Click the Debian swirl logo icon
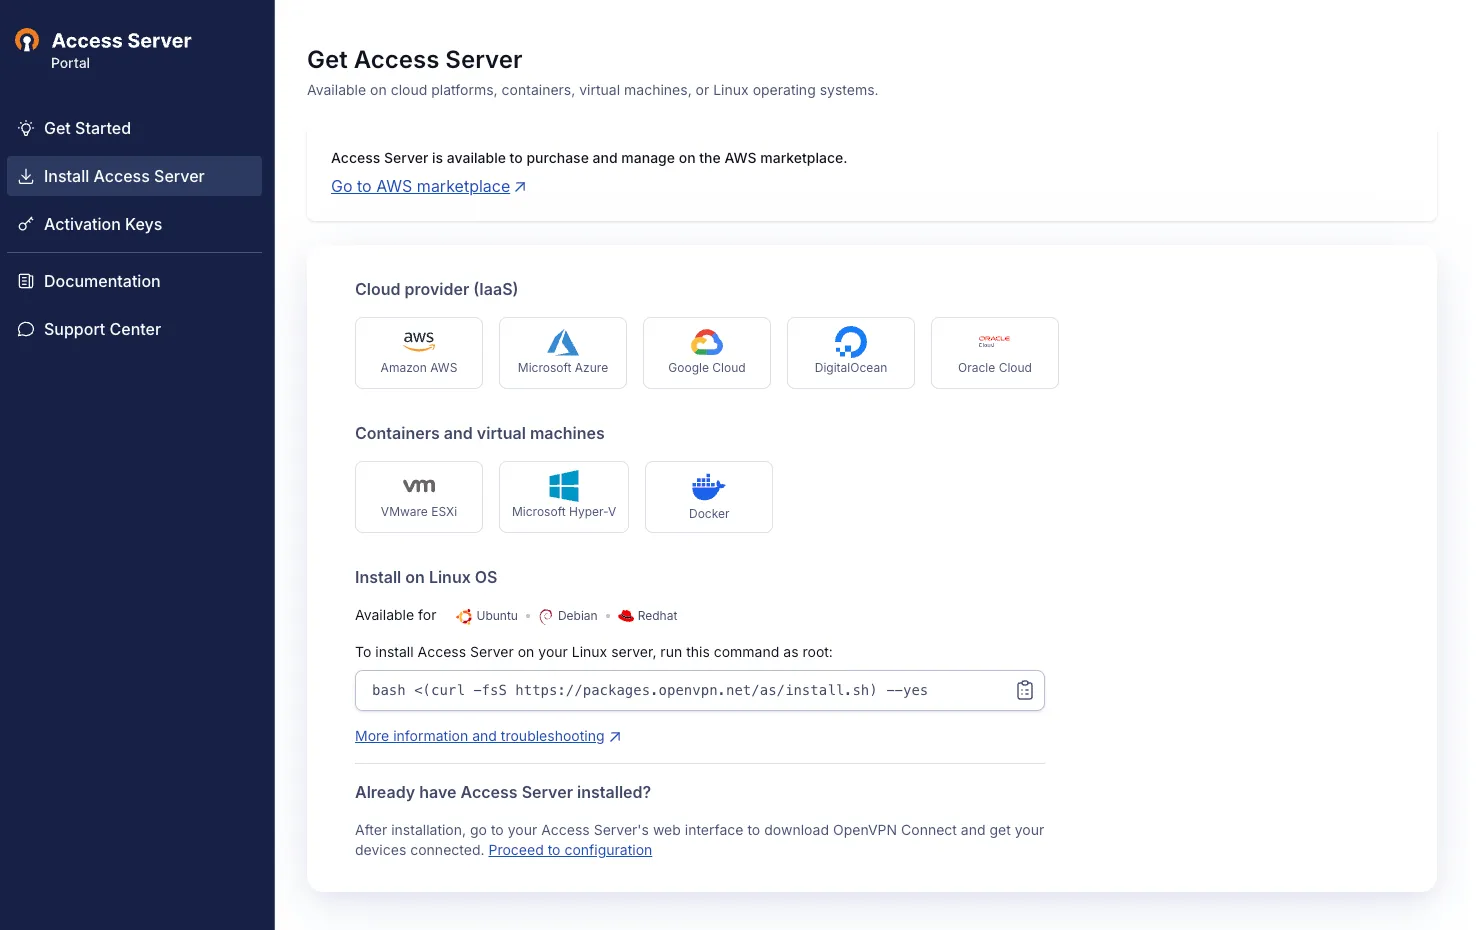This screenshot has width=1479, height=930. 546,616
